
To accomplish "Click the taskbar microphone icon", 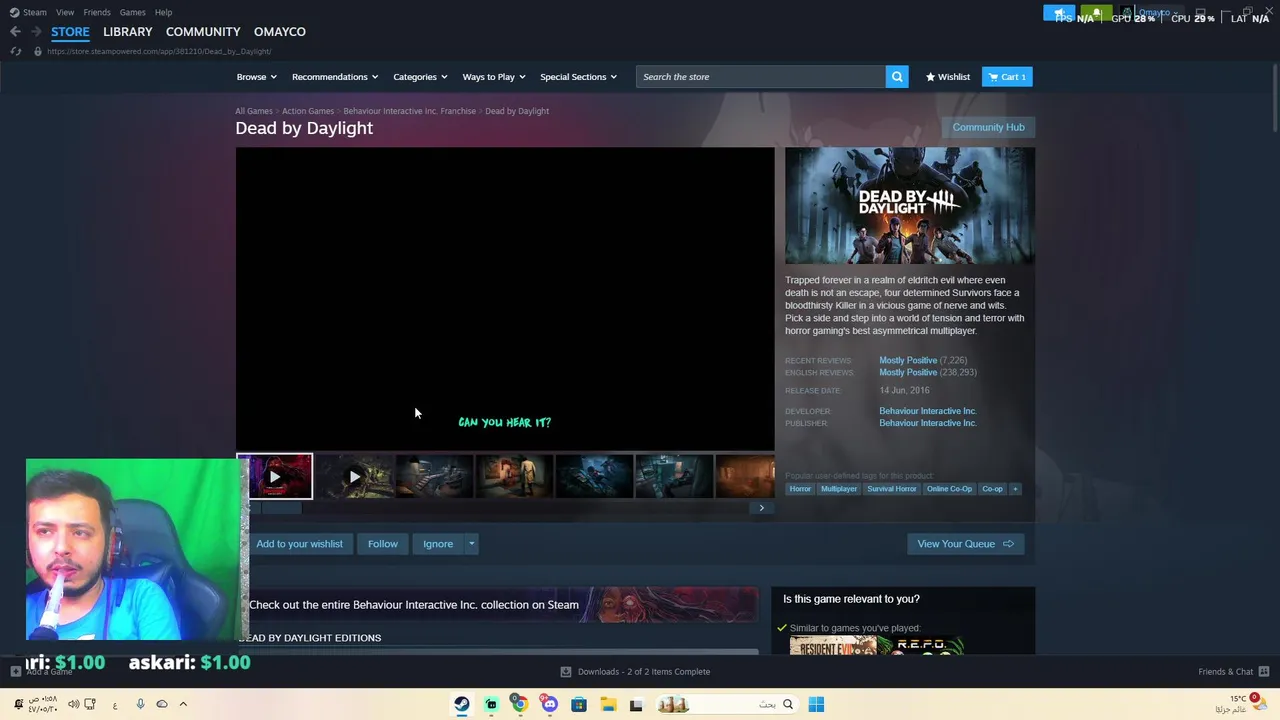I will (140, 704).
